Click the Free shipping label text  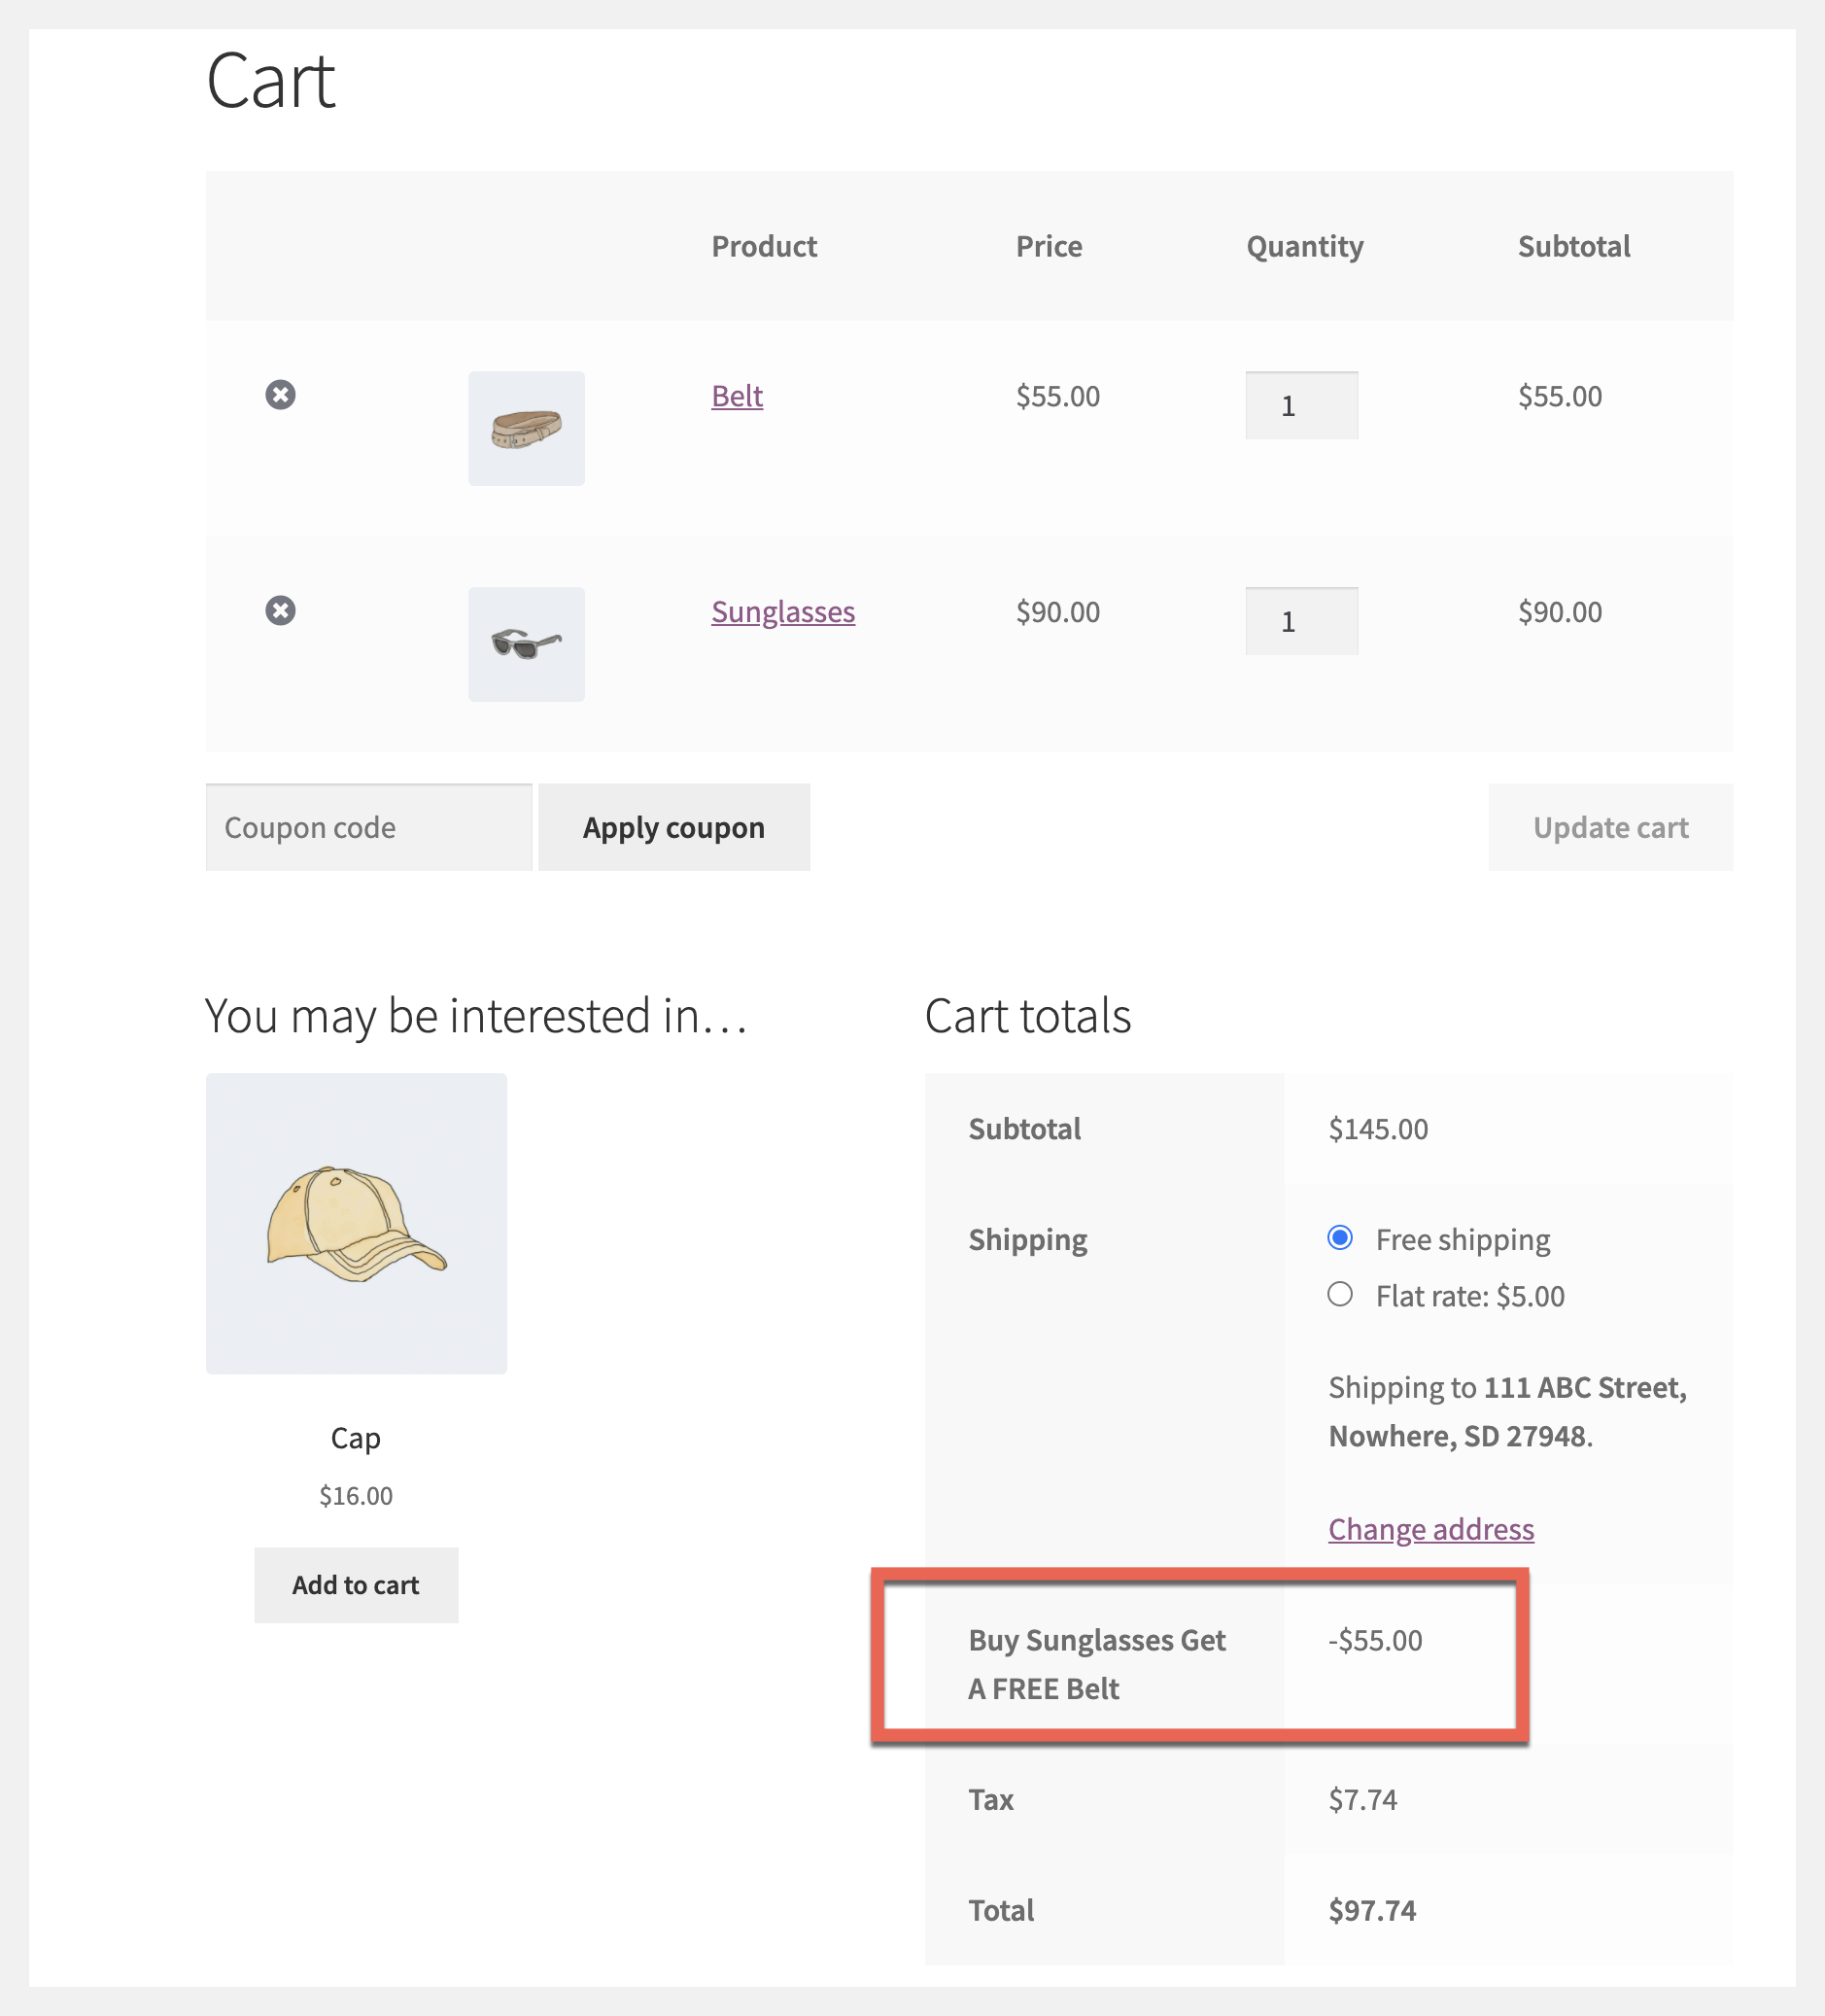[1462, 1240]
